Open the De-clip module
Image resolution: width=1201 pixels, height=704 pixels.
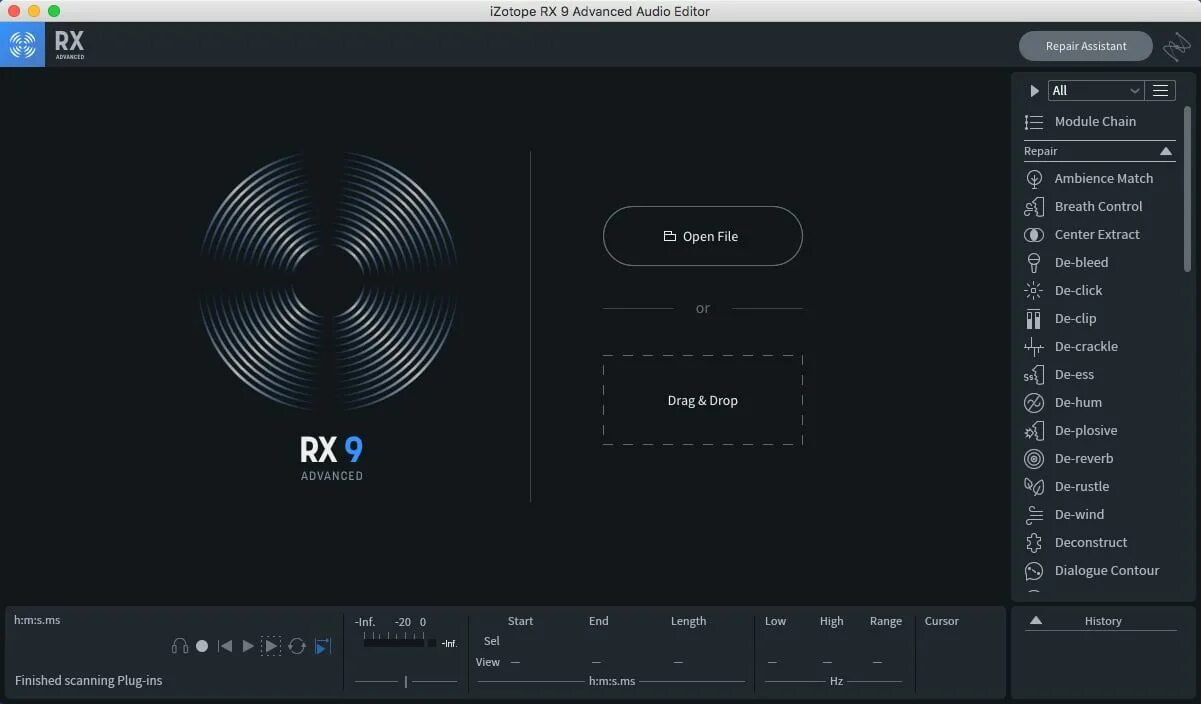point(1075,319)
